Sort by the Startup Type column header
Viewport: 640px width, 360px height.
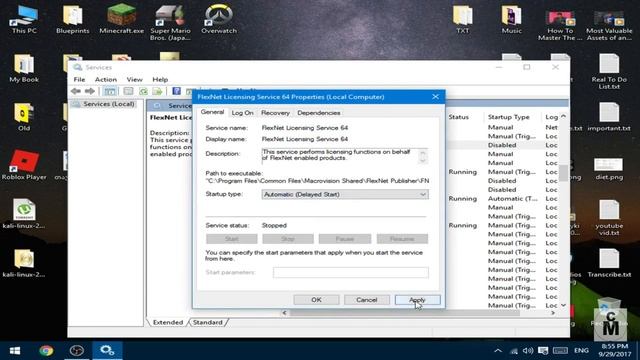(509, 117)
